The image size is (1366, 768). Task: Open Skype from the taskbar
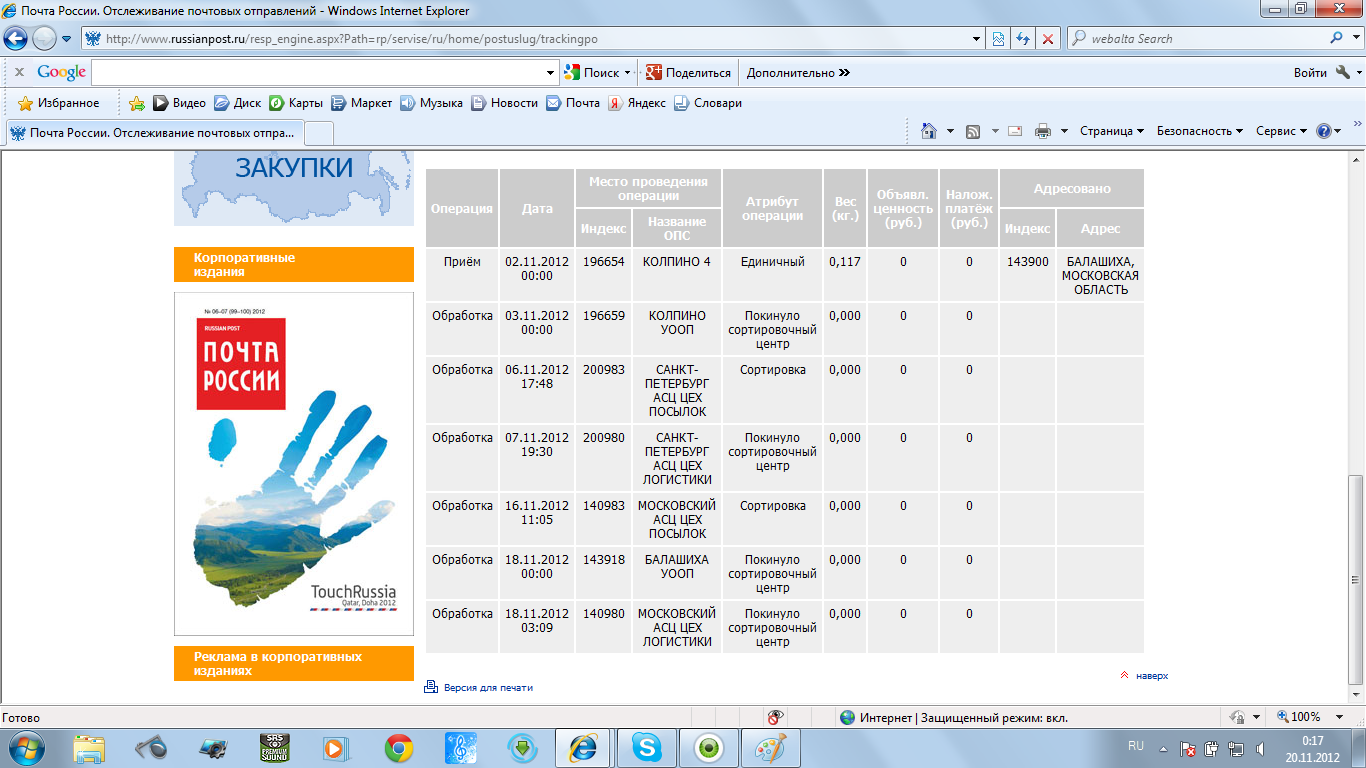click(x=647, y=748)
